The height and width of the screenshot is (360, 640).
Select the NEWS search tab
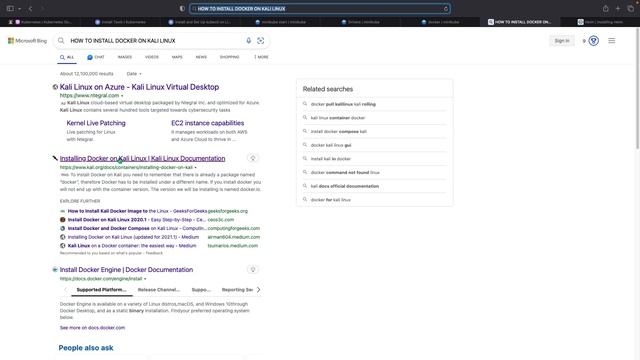pyautogui.click(x=201, y=57)
